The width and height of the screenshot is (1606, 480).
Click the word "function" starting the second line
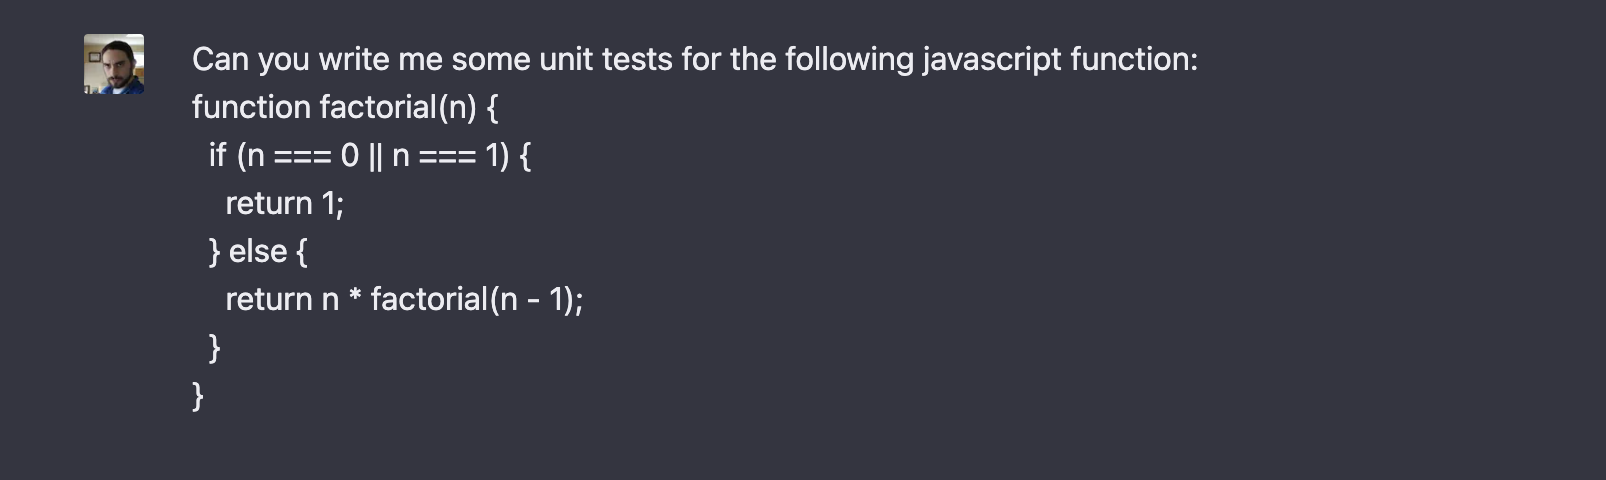pos(251,107)
